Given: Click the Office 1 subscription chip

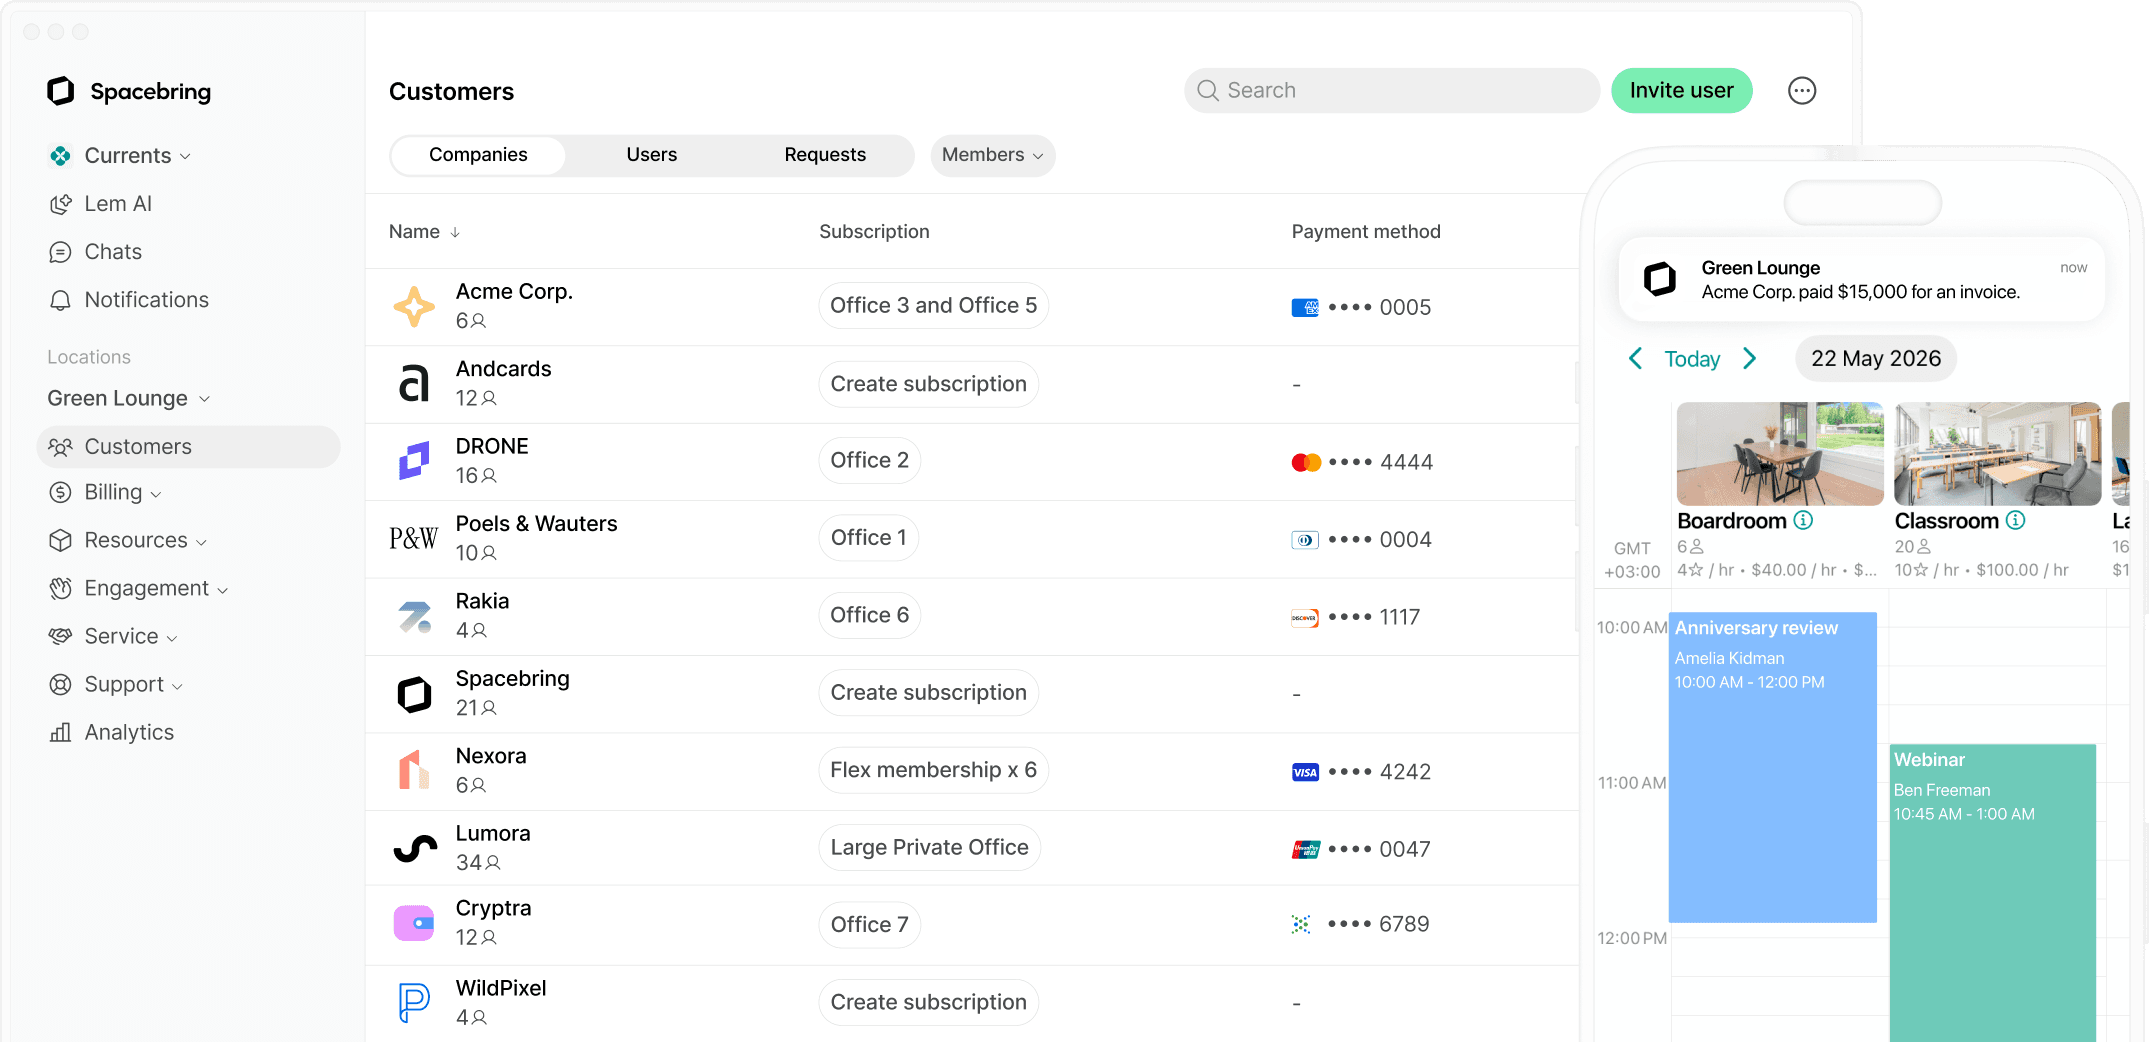Looking at the screenshot, I should pyautogui.click(x=868, y=538).
